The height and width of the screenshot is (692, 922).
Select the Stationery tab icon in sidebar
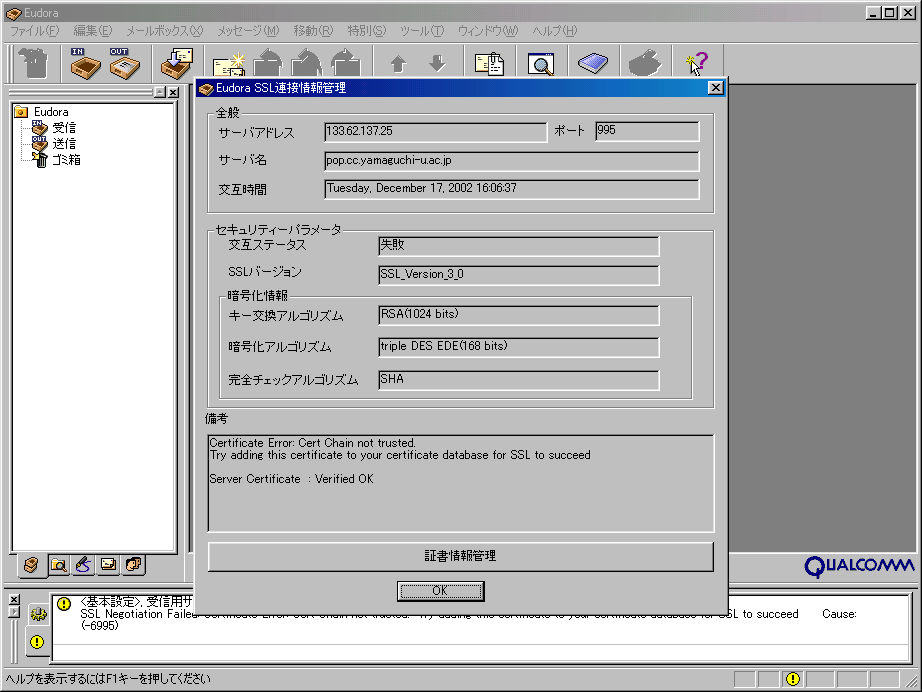(x=109, y=565)
